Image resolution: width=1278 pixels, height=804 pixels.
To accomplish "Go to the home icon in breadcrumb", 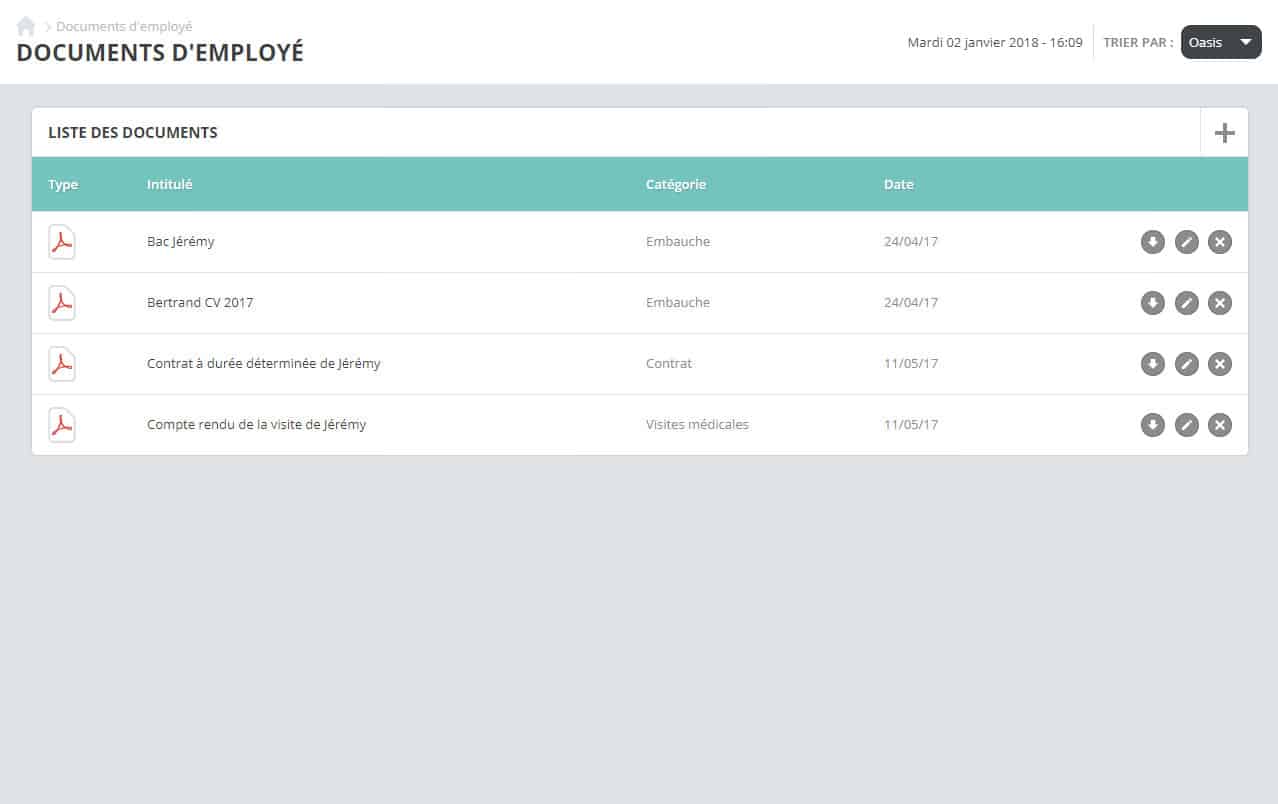I will click(x=26, y=27).
